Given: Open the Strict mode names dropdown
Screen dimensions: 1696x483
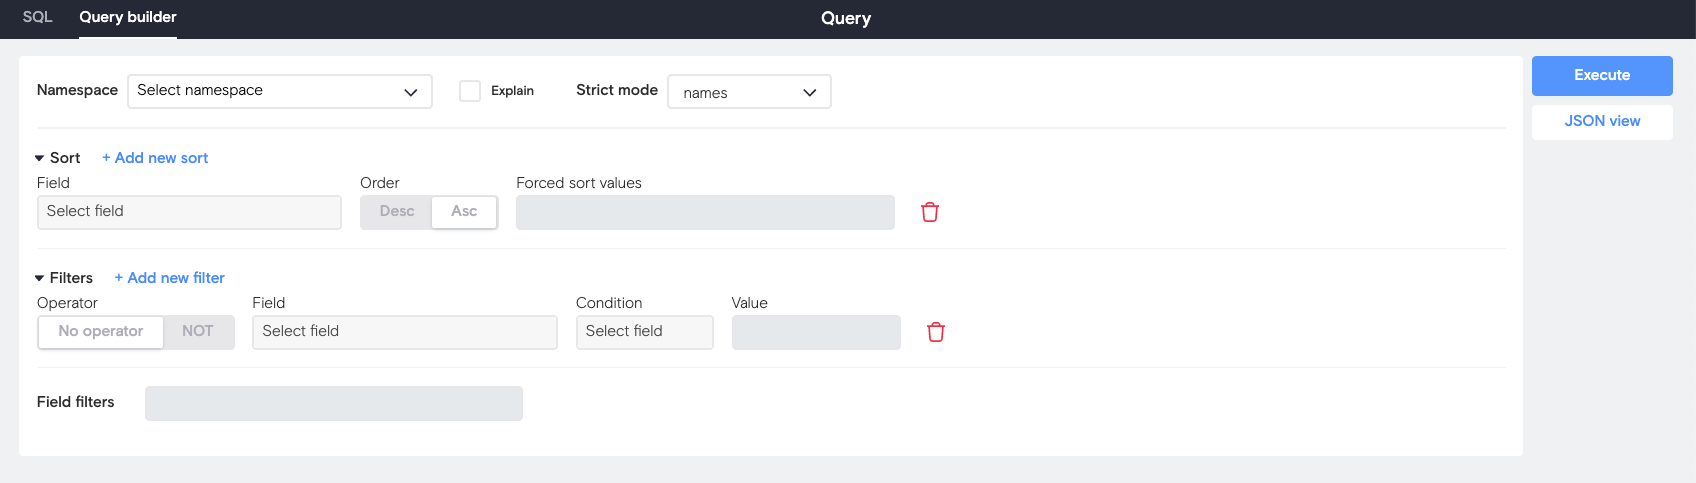Looking at the screenshot, I should (749, 92).
